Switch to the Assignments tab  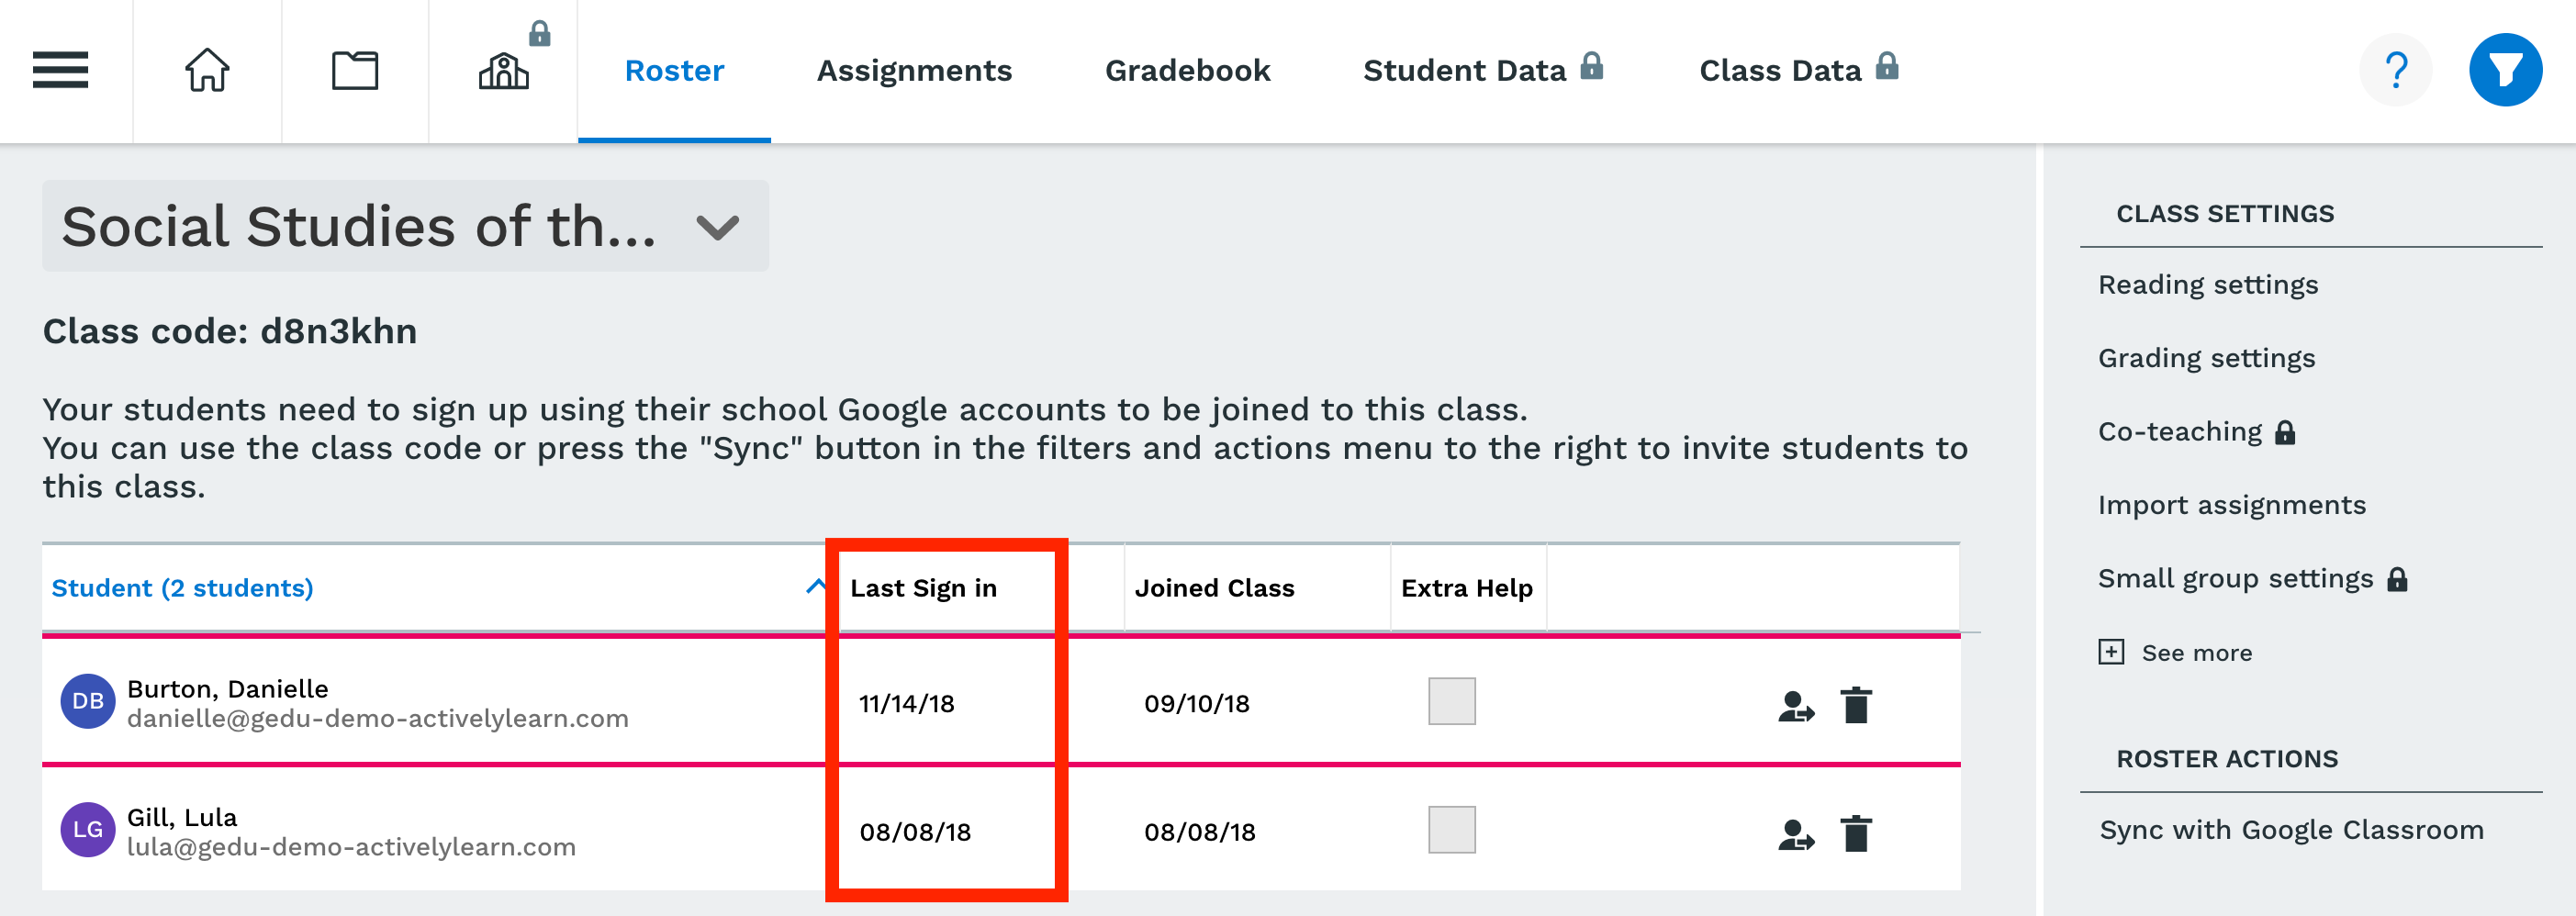pos(914,70)
